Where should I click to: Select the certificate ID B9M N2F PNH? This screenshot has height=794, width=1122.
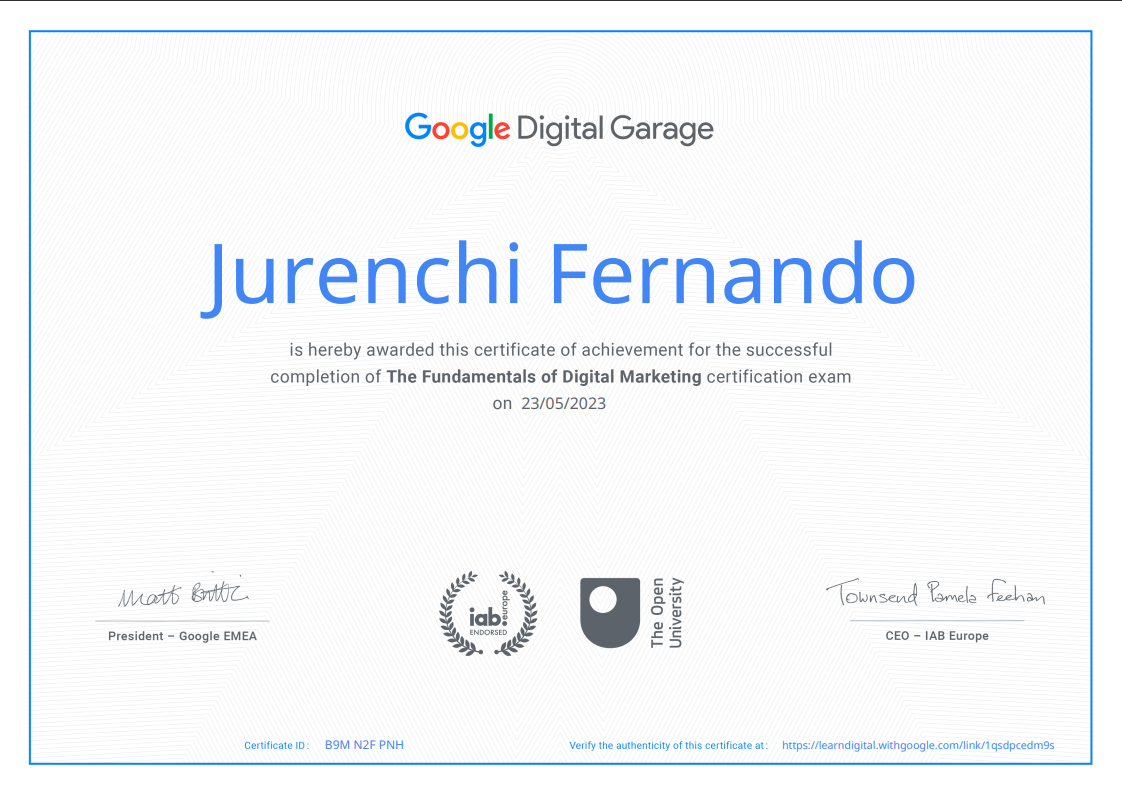364,745
